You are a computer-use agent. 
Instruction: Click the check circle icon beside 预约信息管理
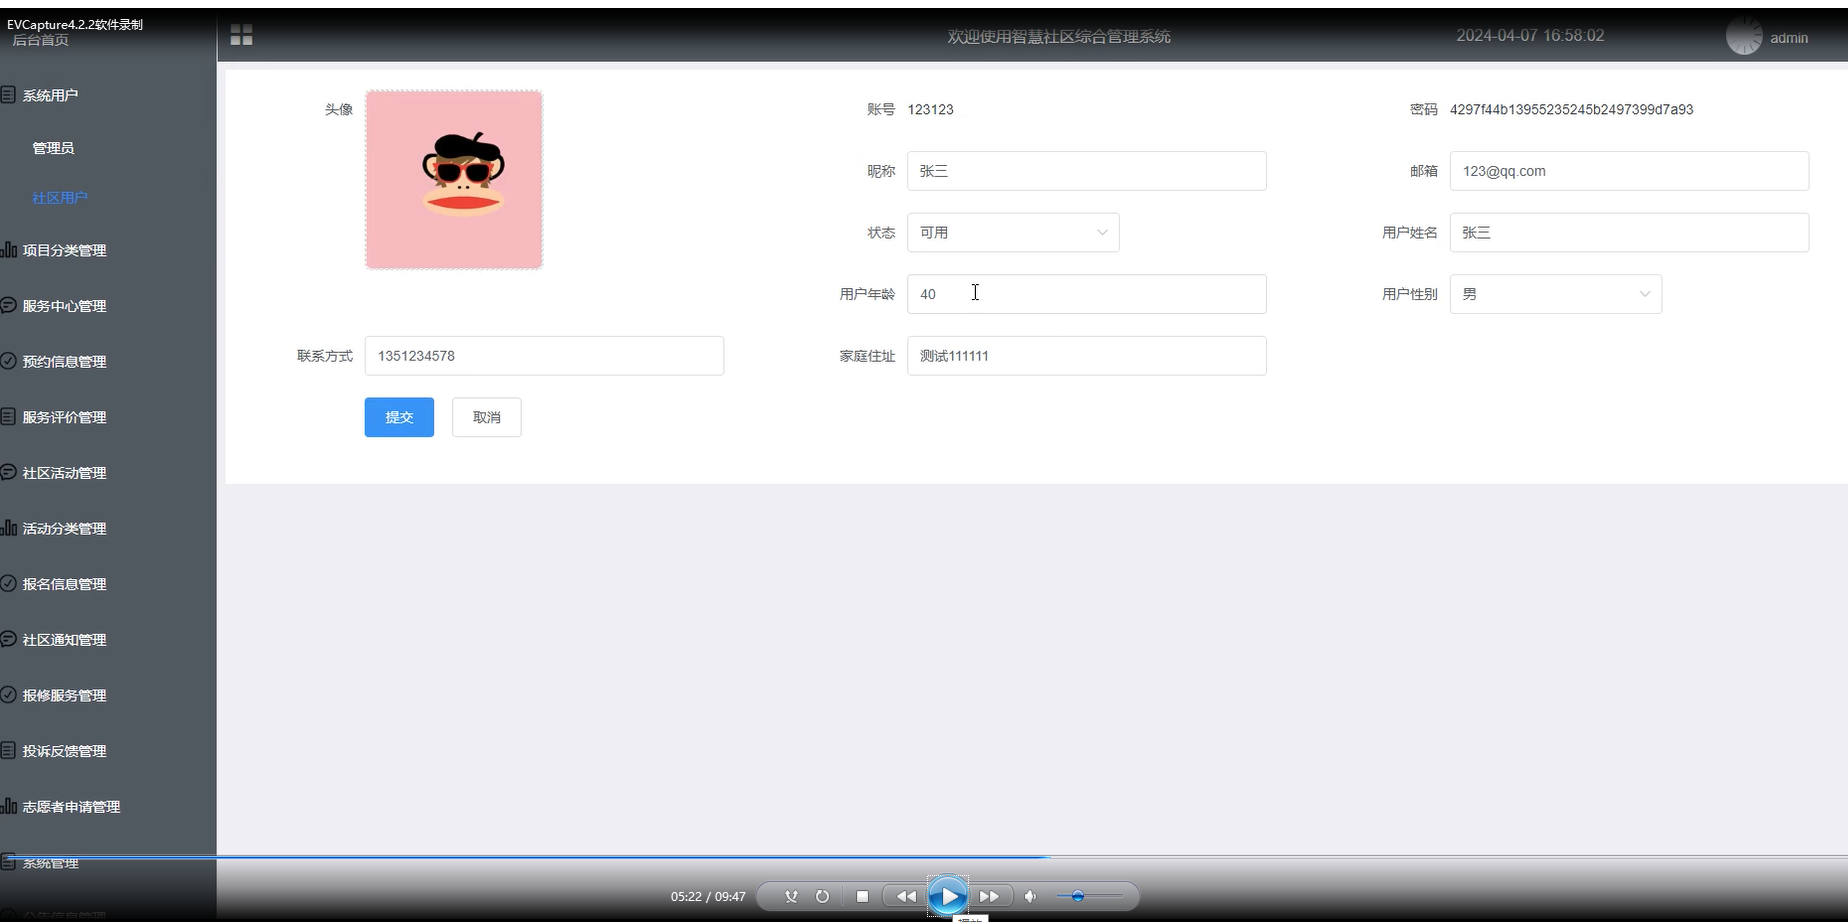point(8,361)
